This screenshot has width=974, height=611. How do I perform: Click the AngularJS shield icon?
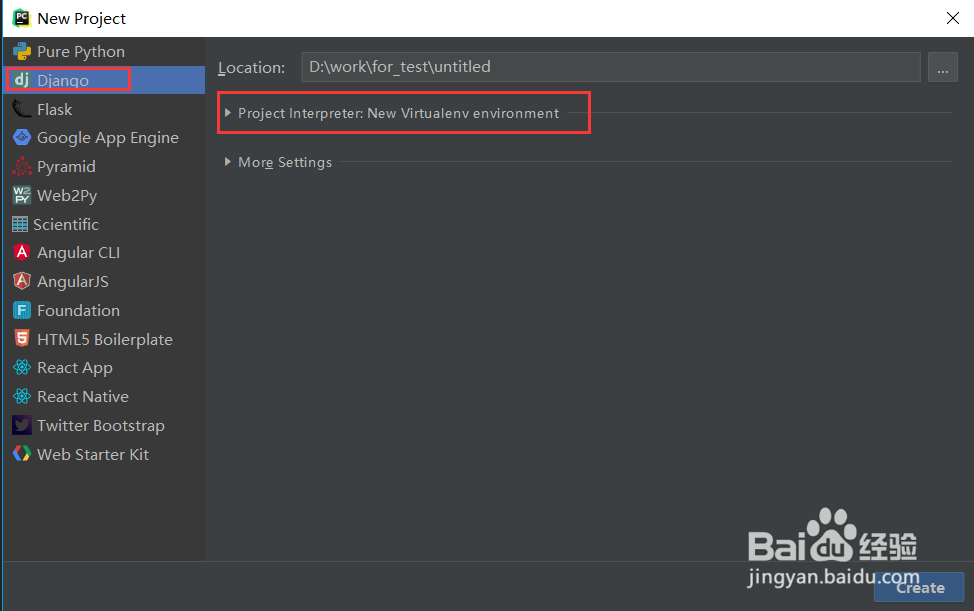coord(22,281)
